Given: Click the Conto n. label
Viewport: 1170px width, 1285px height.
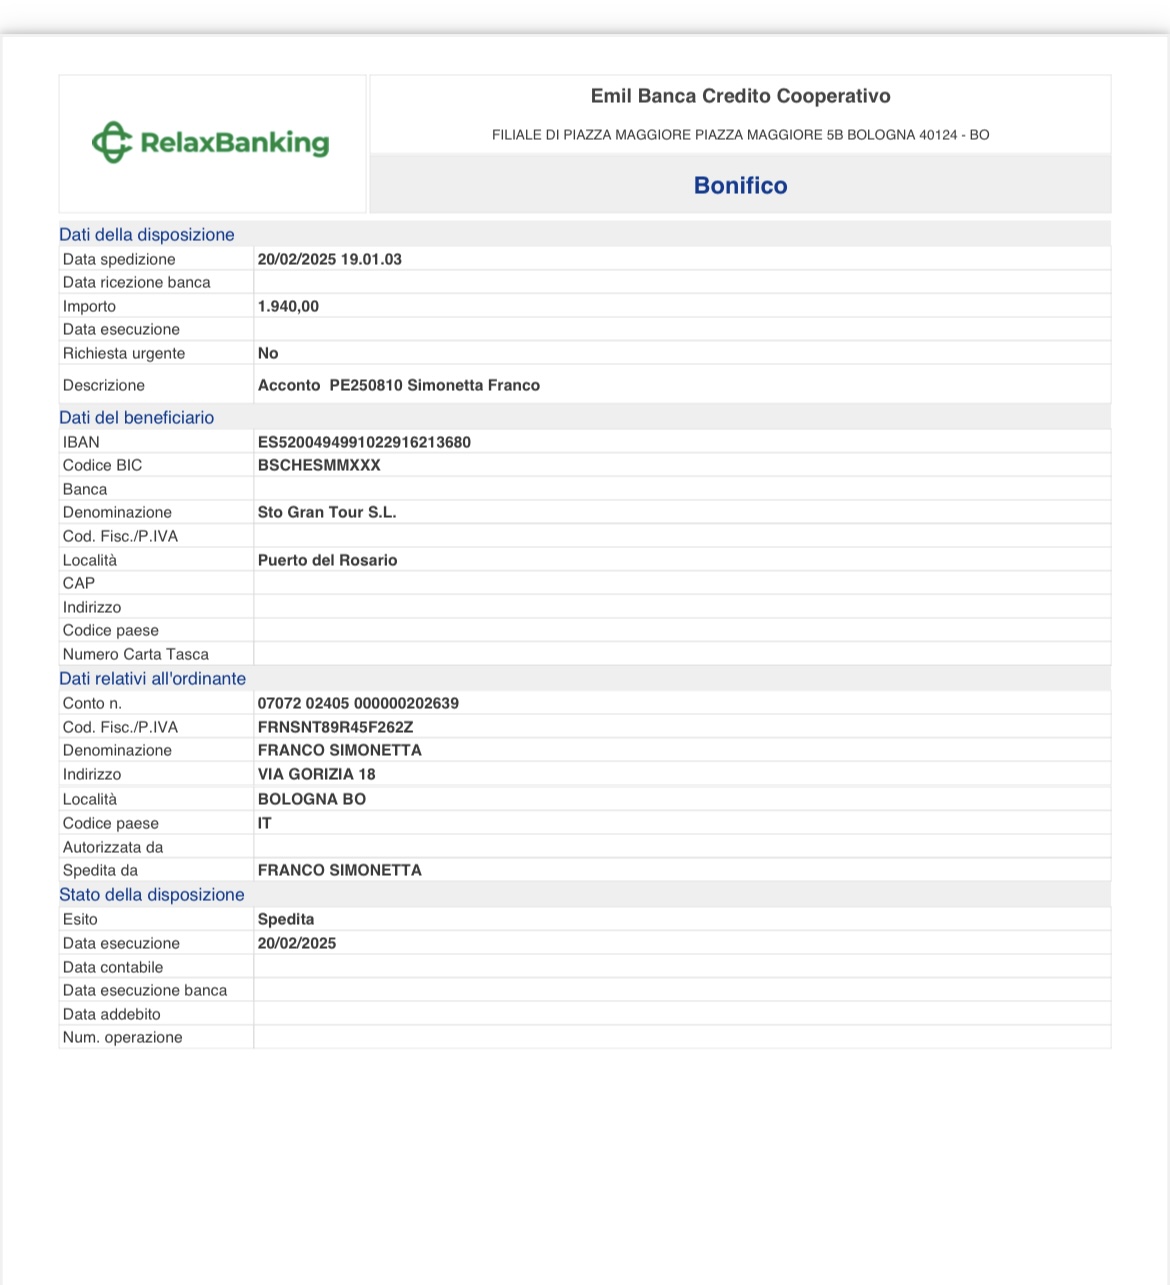Looking at the screenshot, I should pyautogui.click(x=92, y=703).
